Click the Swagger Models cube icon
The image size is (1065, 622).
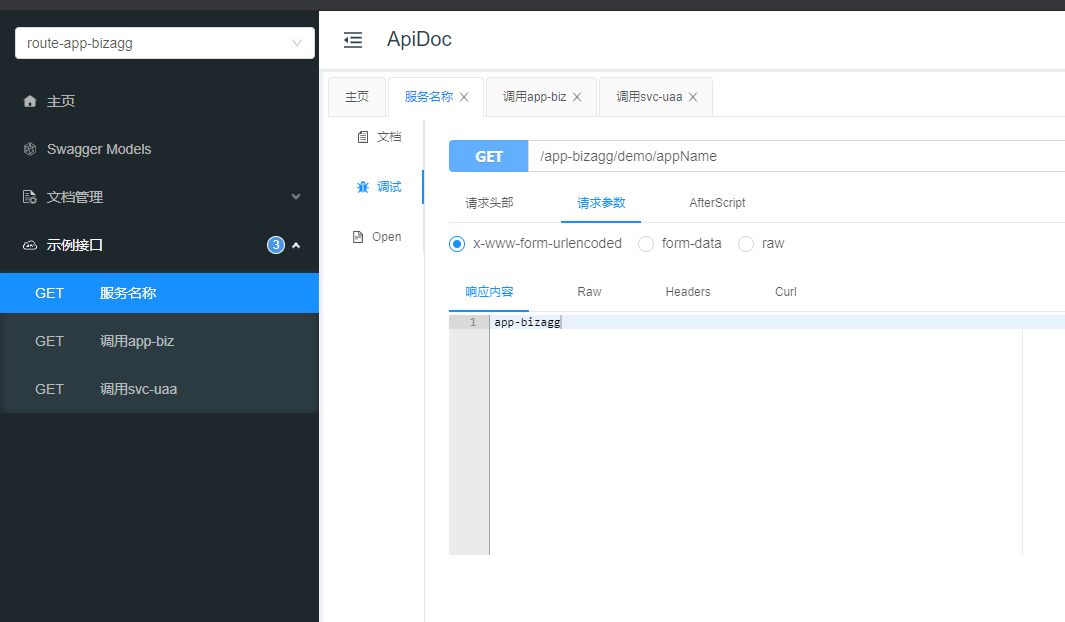point(30,149)
